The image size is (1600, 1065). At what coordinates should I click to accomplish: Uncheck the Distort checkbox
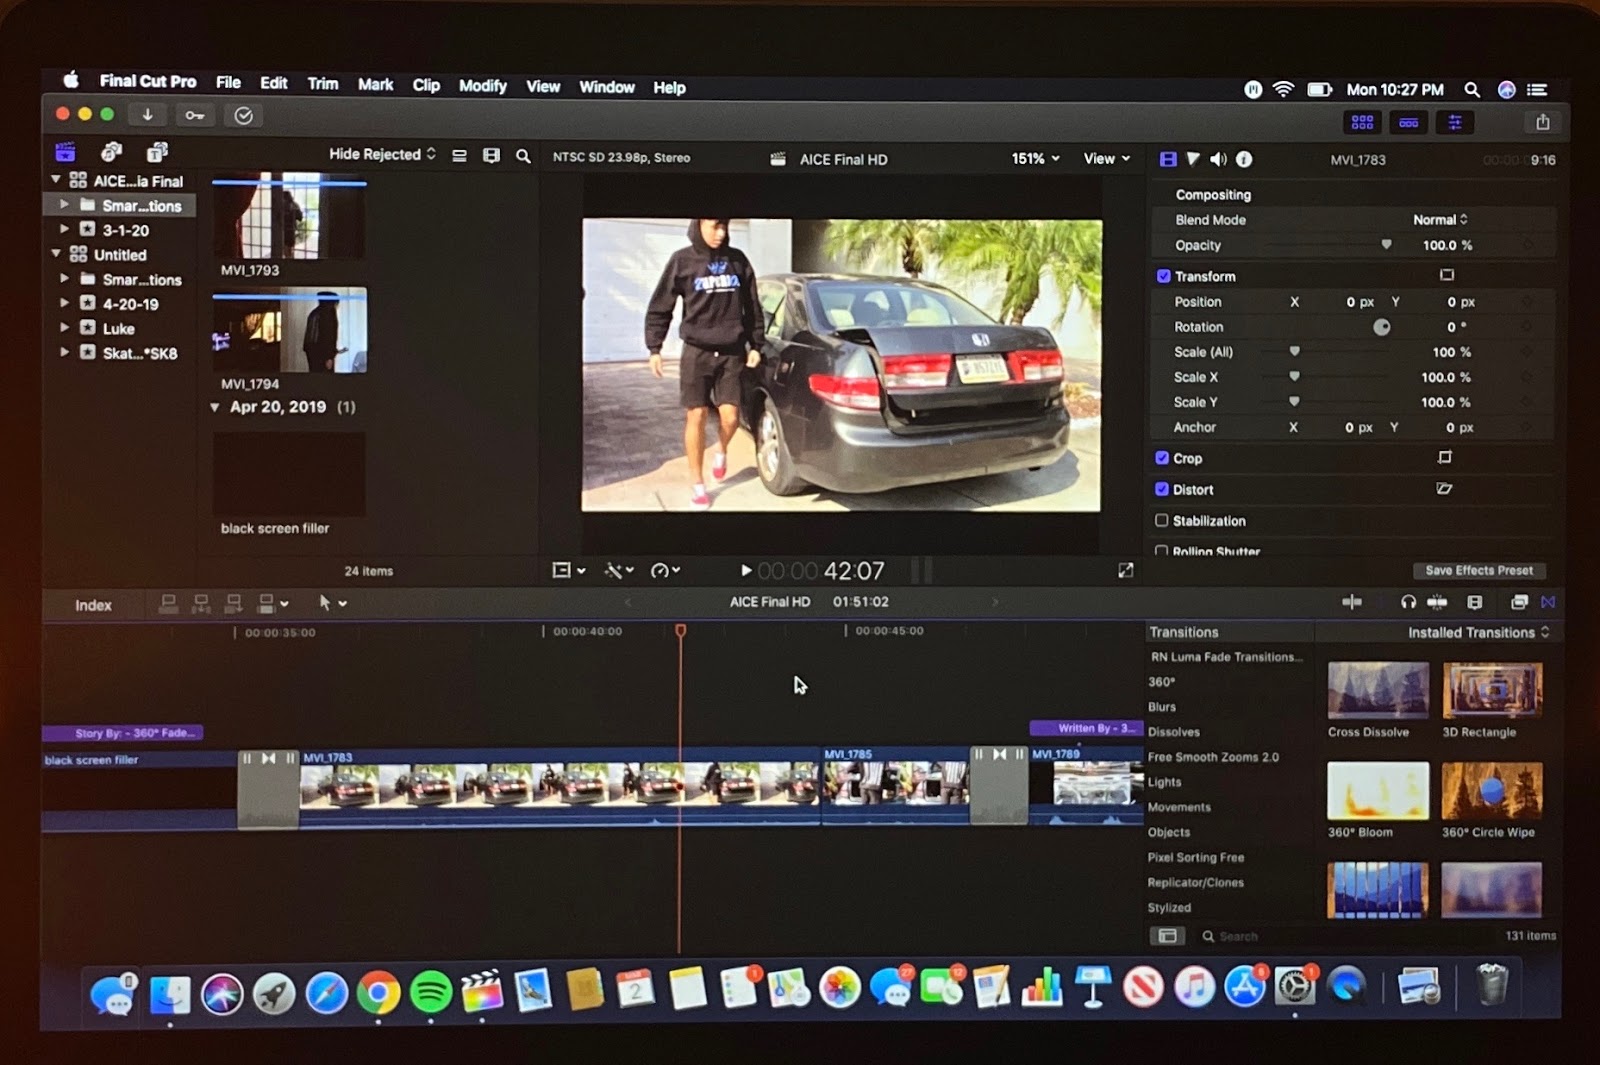coord(1162,489)
